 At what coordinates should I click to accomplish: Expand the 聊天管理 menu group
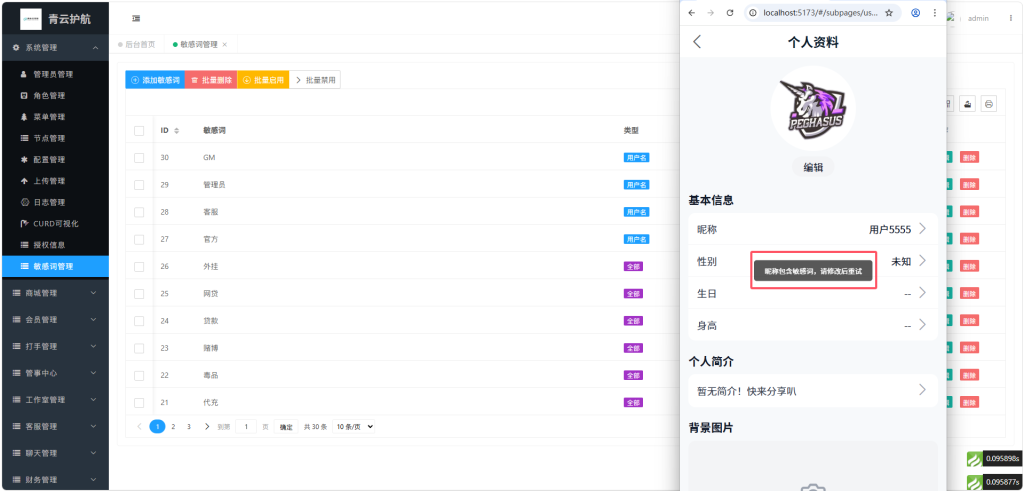pos(54,453)
